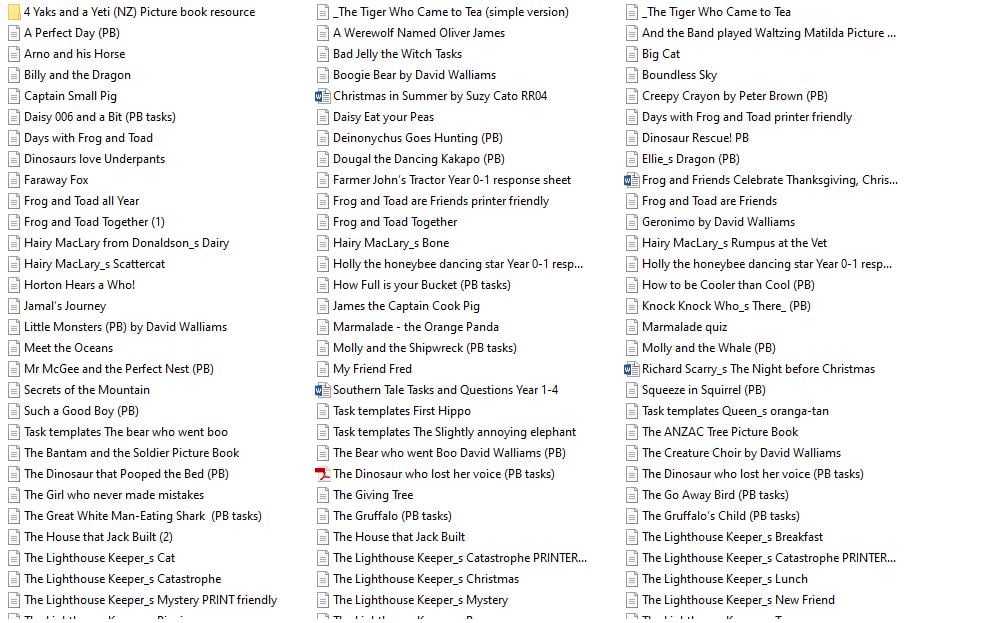Click the document icon beside Daisy Eat your Peas
Screen dimensions: 988x623
[323, 117]
